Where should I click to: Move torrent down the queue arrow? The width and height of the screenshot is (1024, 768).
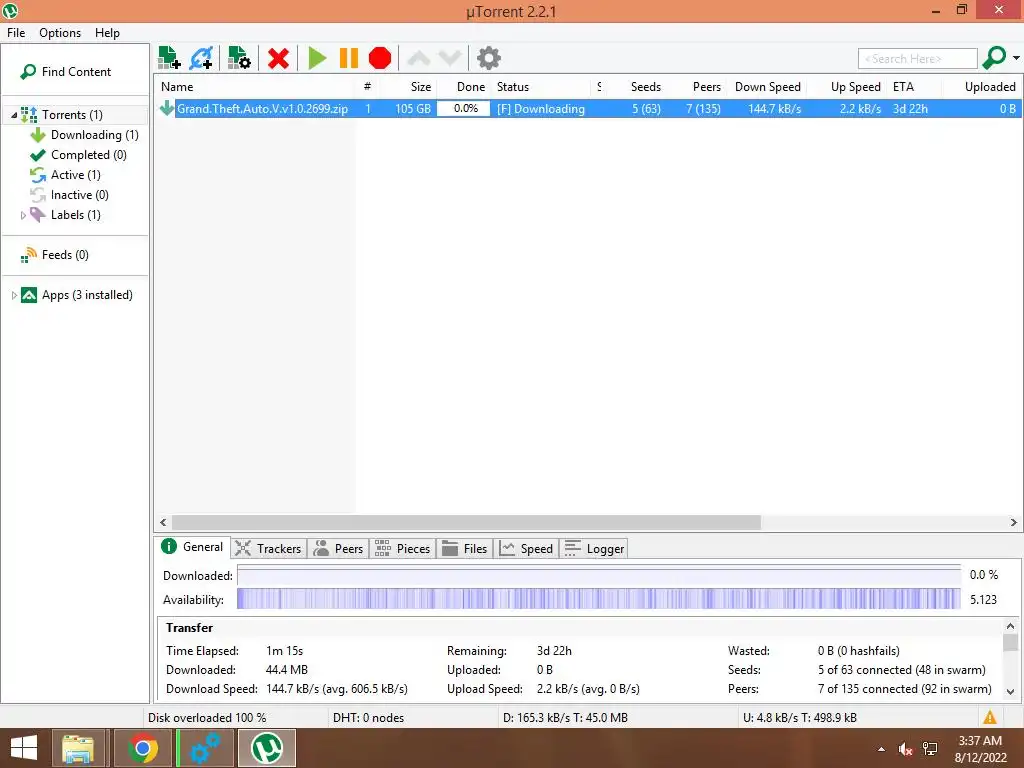pyautogui.click(x=450, y=58)
